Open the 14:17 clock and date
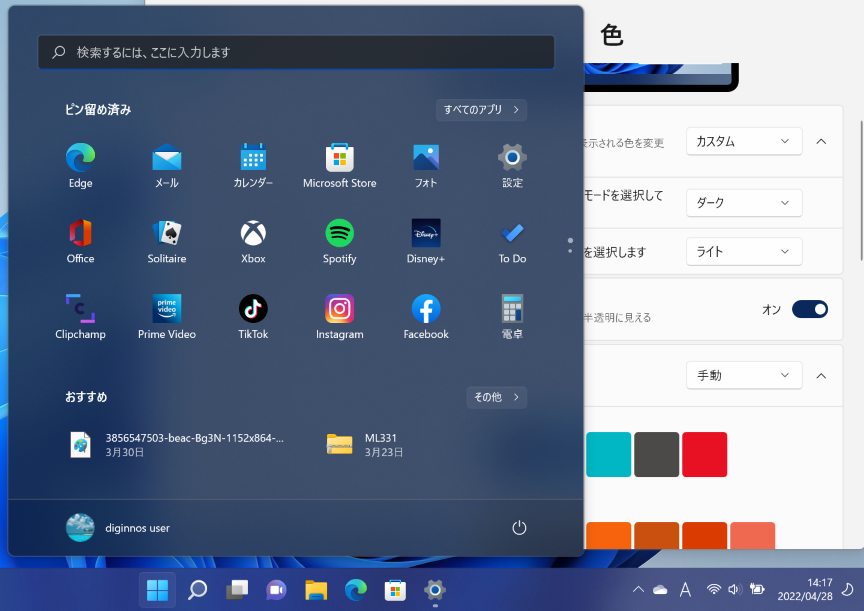864x611 pixels. [x=804, y=590]
